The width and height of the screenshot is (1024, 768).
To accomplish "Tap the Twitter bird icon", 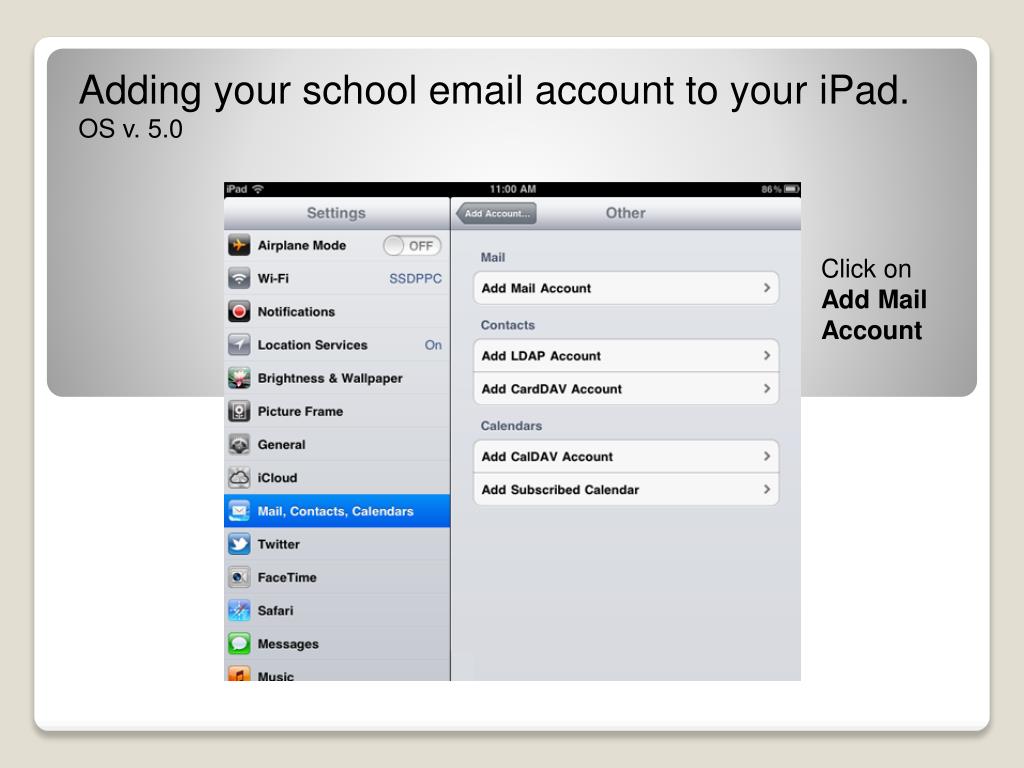I will pyautogui.click(x=239, y=544).
